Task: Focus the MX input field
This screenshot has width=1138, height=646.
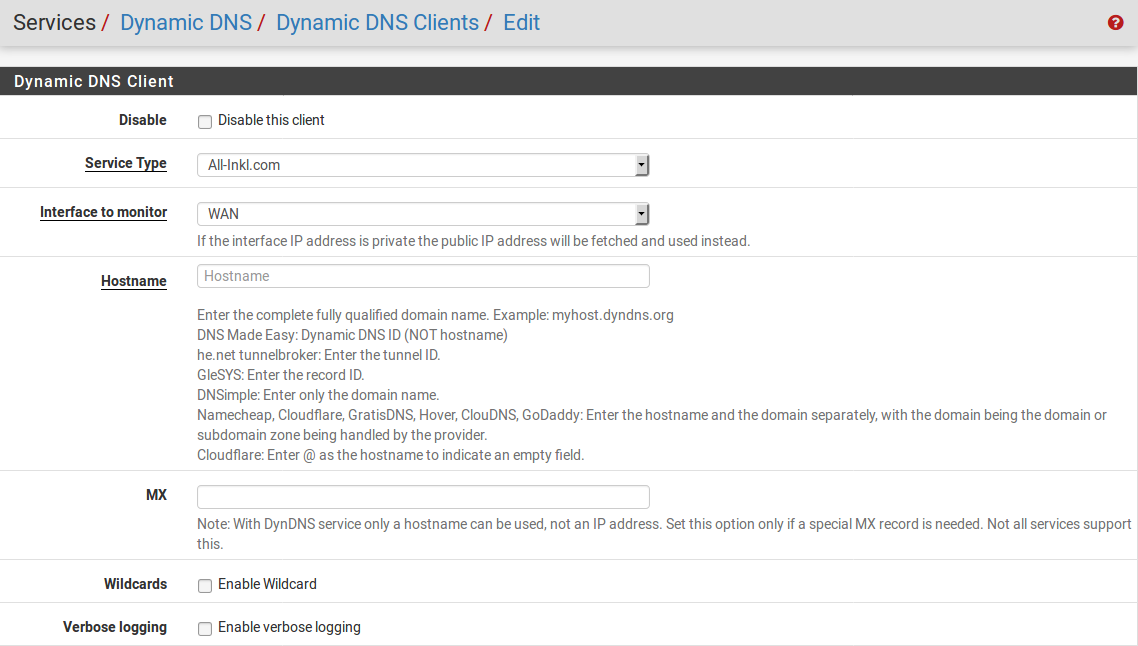Action: [x=423, y=496]
